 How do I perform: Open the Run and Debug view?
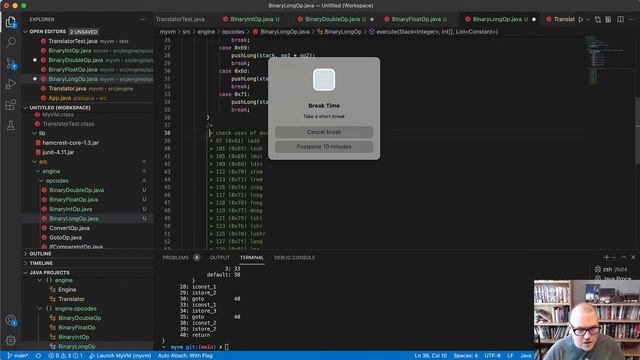pos(11,84)
